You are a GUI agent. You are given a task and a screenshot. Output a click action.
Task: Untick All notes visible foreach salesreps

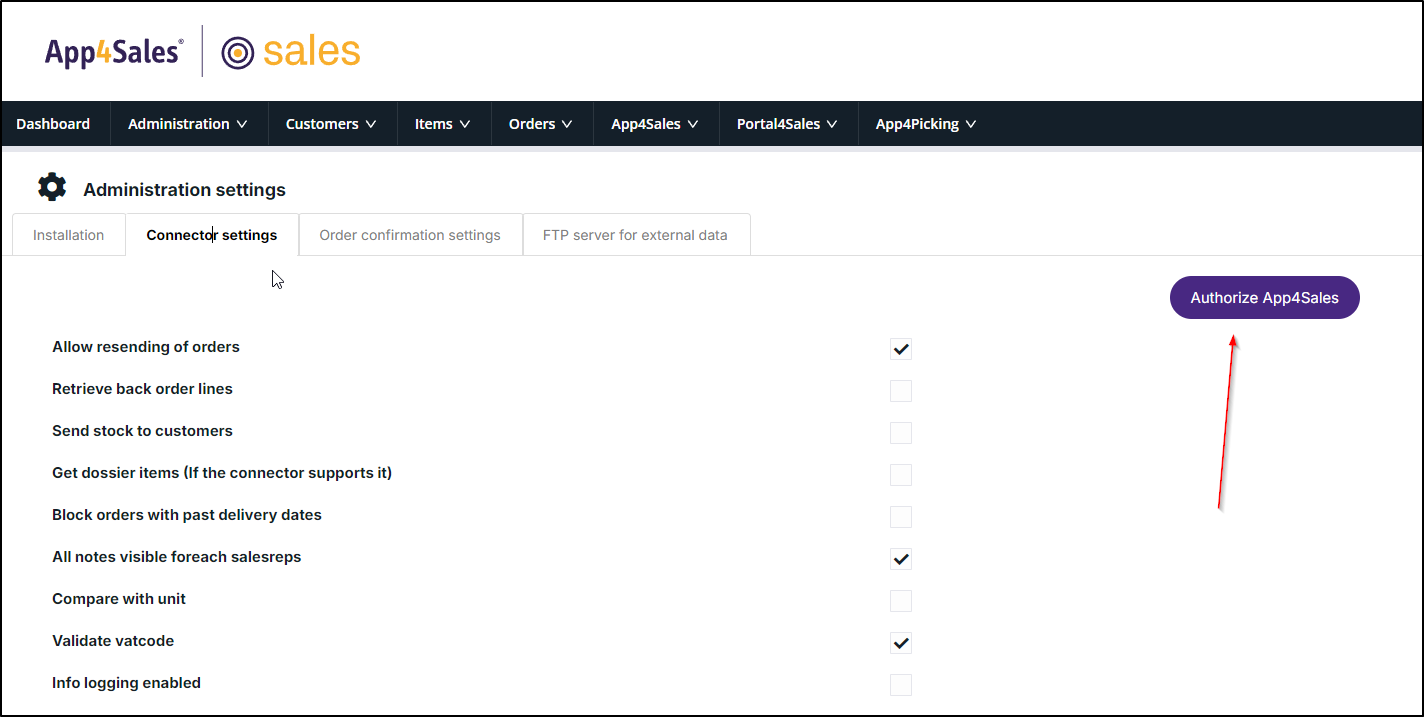pos(901,559)
